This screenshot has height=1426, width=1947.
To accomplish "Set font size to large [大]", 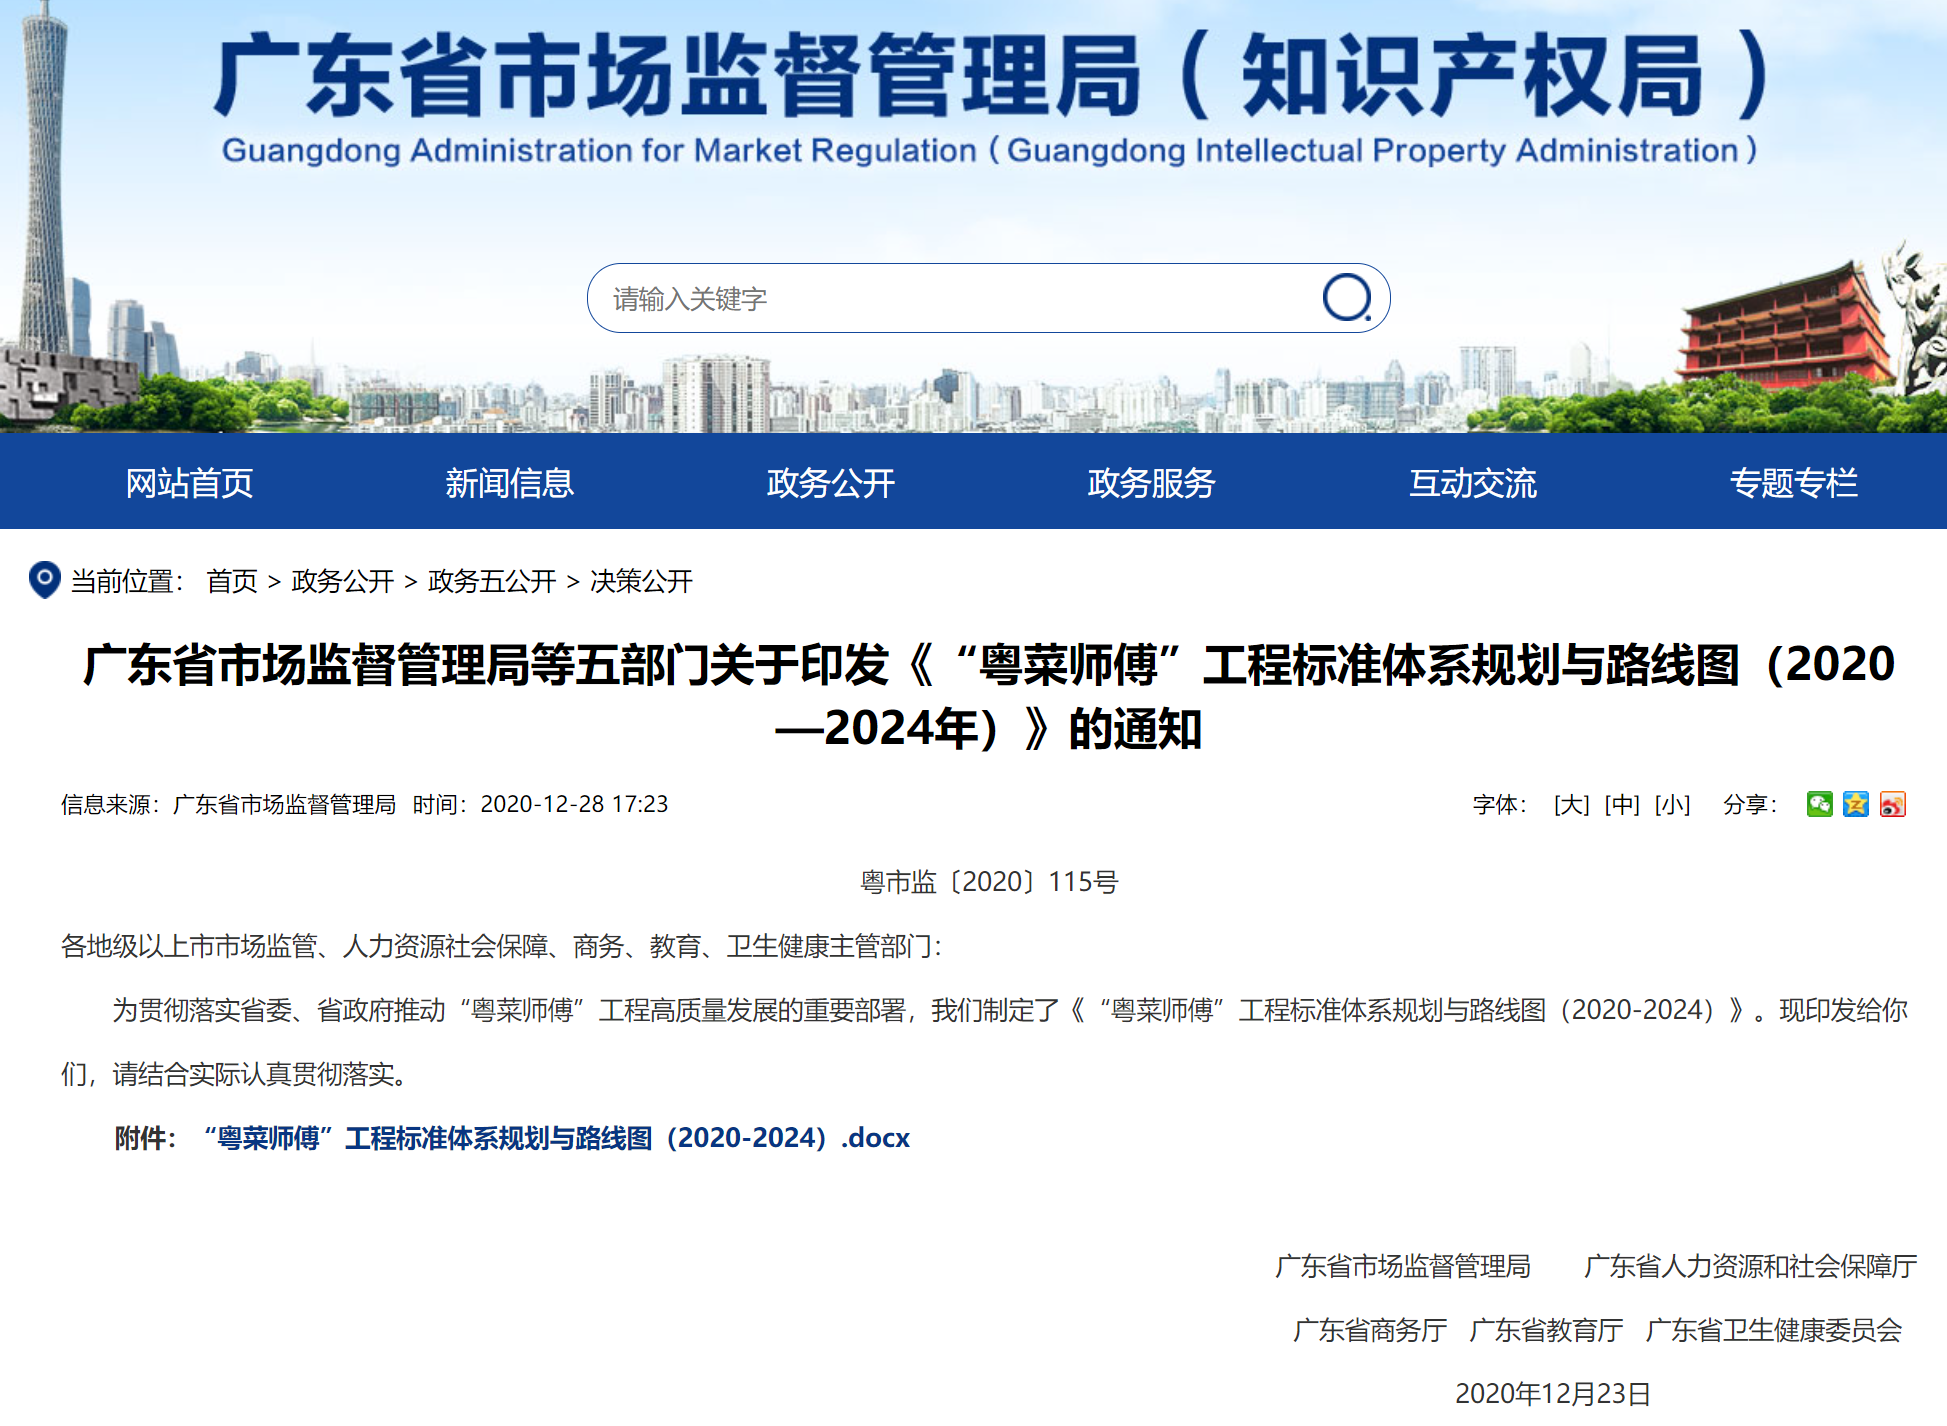I will click(1571, 804).
